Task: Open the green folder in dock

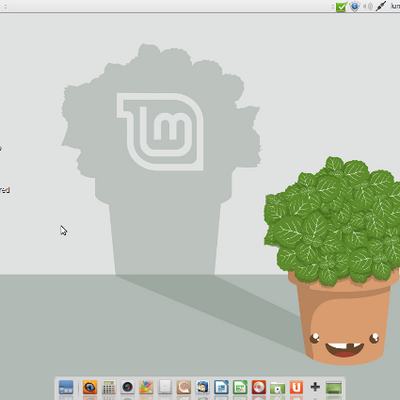Action: point(277,388)
